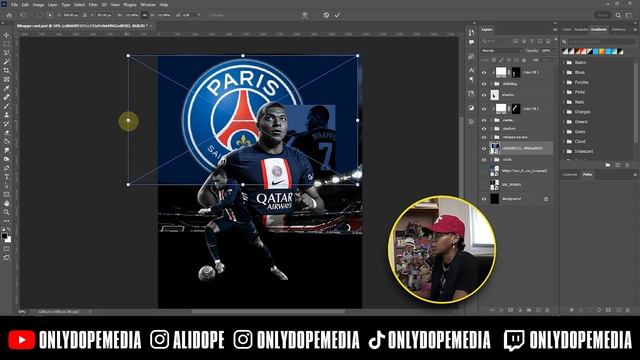Hide the stadium group layer

click(x=484, y=129)
